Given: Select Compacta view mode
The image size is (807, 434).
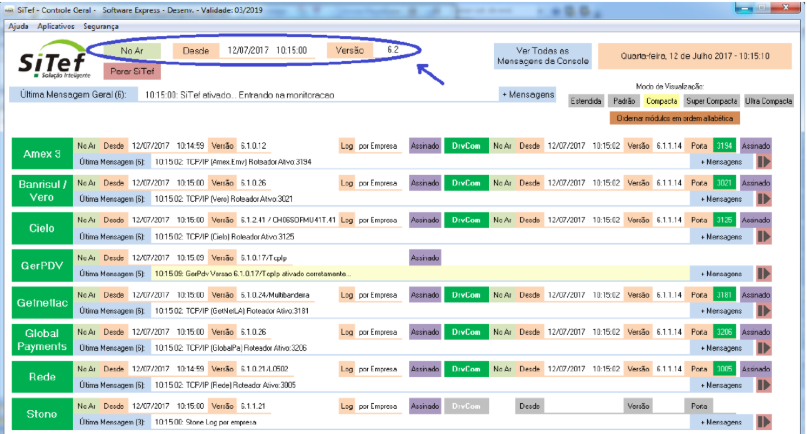Looking at the screenshot, I should [x=661, y=101].
